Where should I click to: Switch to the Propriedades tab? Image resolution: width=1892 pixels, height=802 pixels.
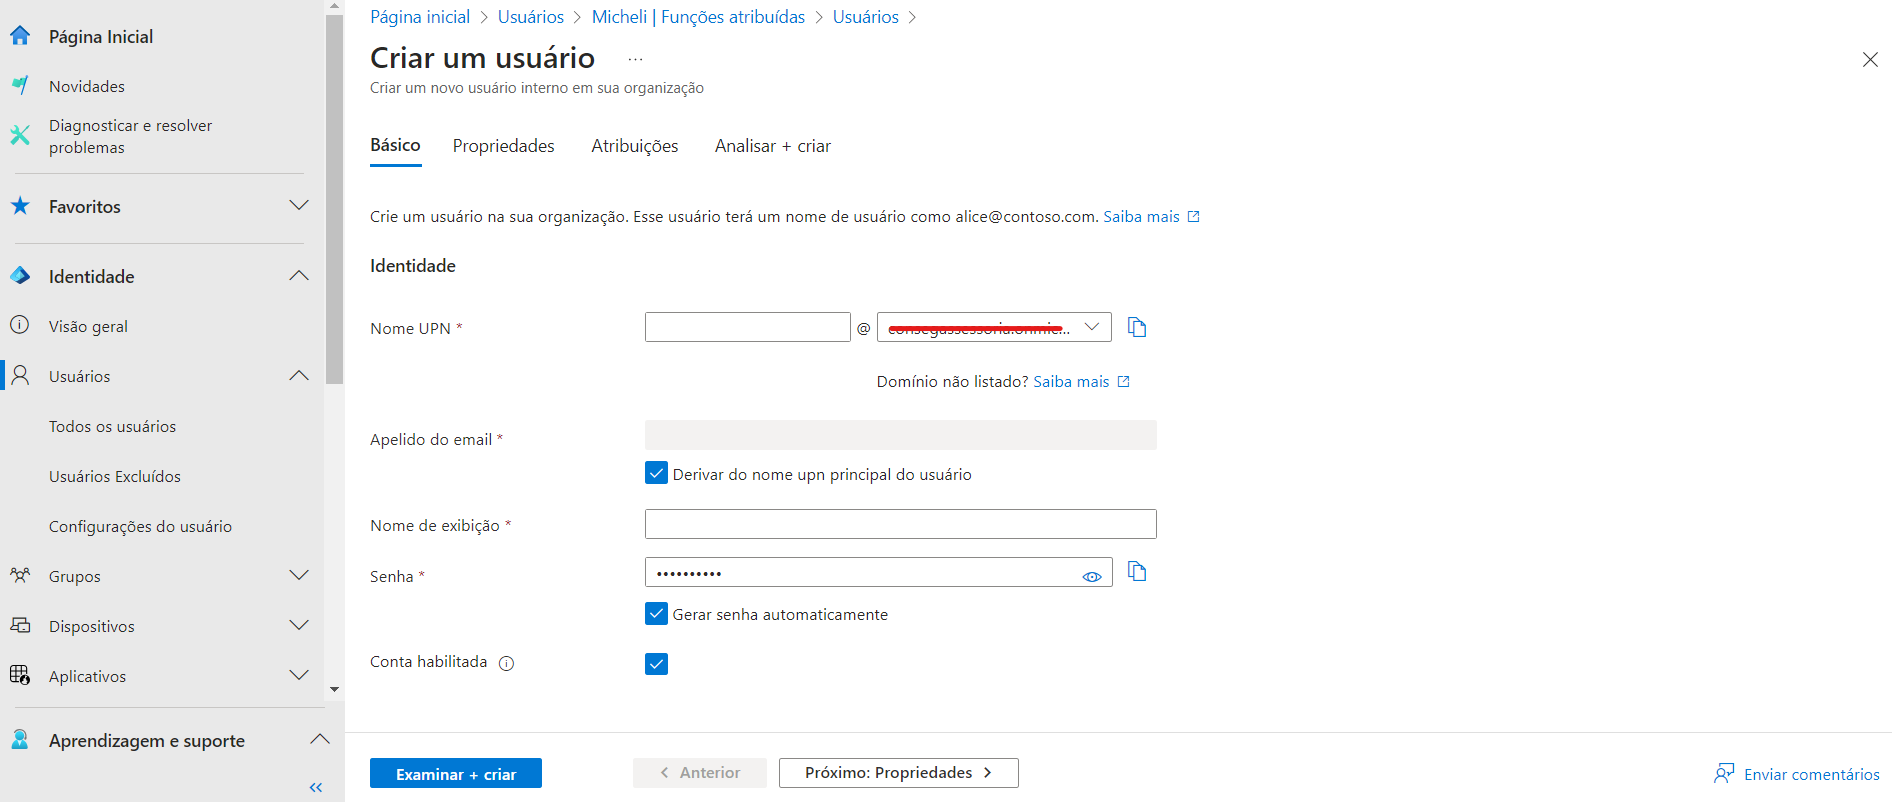coord(503,146)
